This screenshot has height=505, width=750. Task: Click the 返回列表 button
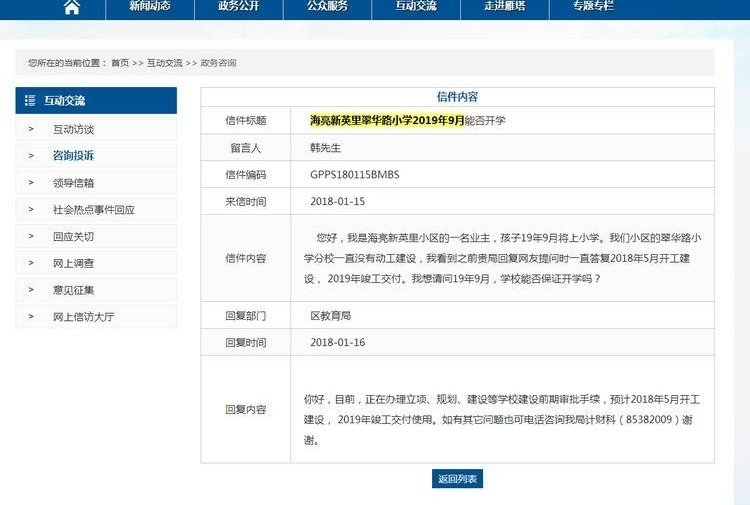(x=457, y=479)
